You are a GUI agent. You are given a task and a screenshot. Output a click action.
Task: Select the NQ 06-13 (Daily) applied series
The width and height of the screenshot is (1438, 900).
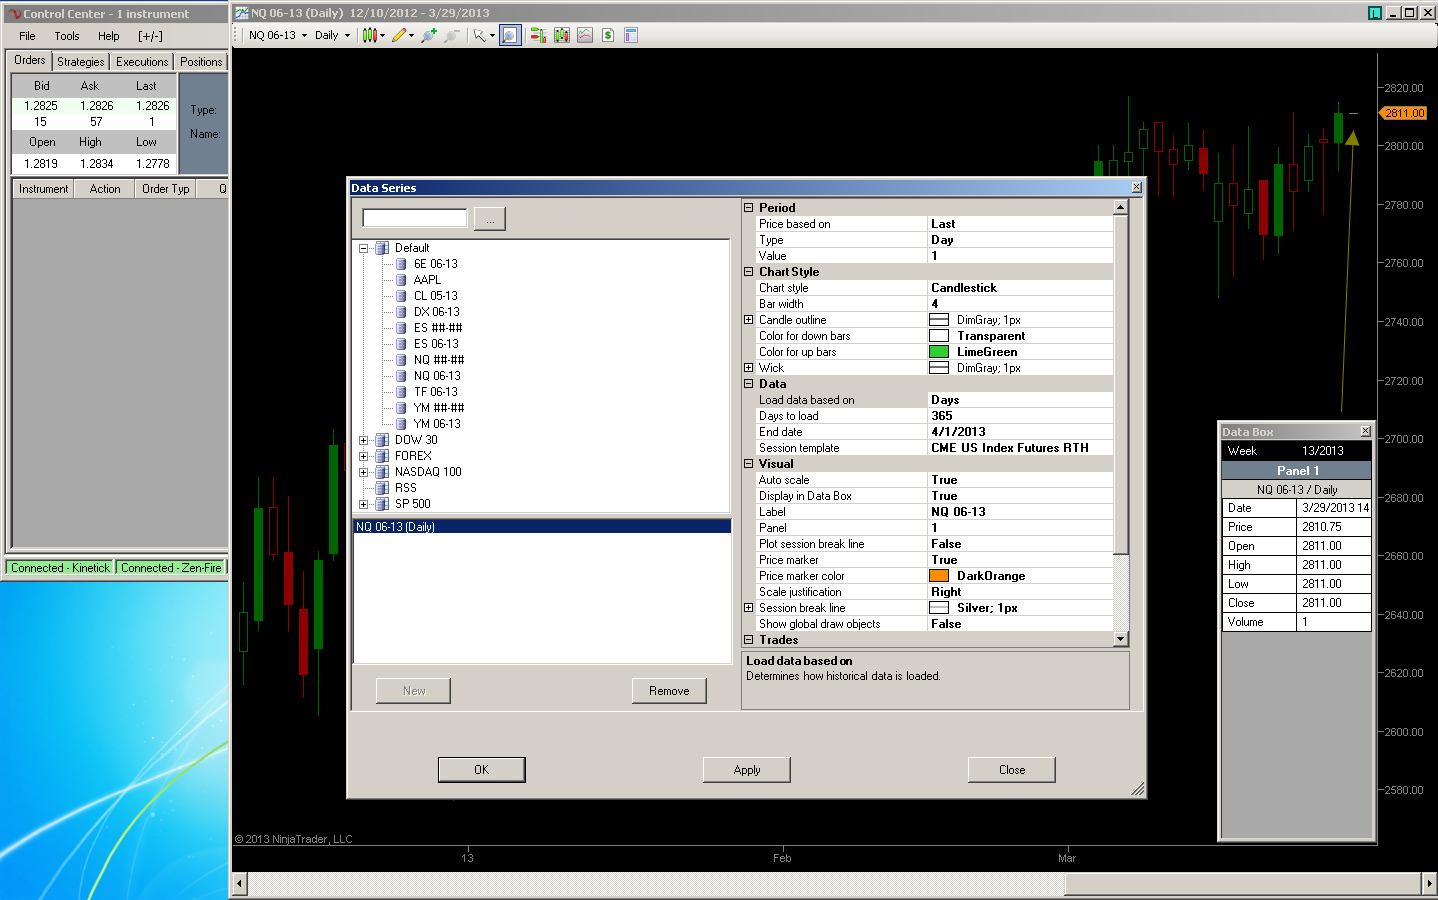tap(543, 527)
